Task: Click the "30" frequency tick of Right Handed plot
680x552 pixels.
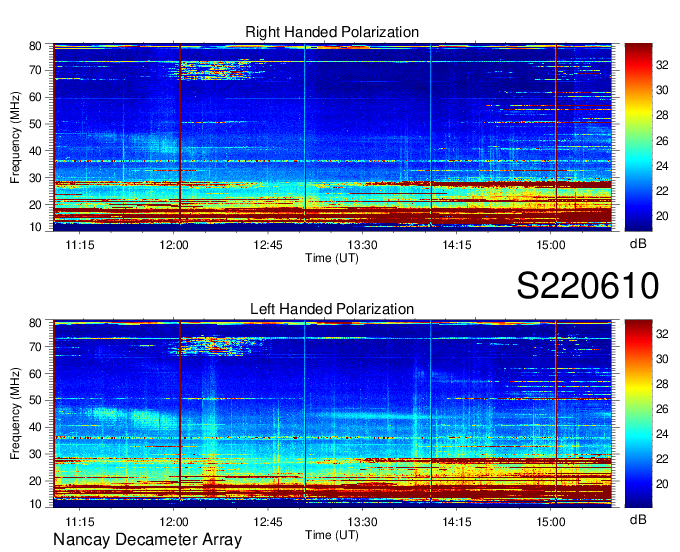Action: (x=35, y=178)
